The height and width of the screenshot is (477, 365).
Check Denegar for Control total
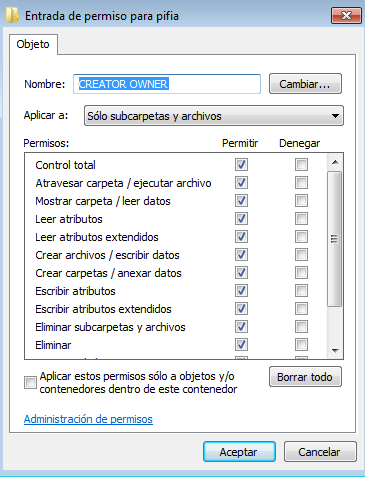pos(301,164)
